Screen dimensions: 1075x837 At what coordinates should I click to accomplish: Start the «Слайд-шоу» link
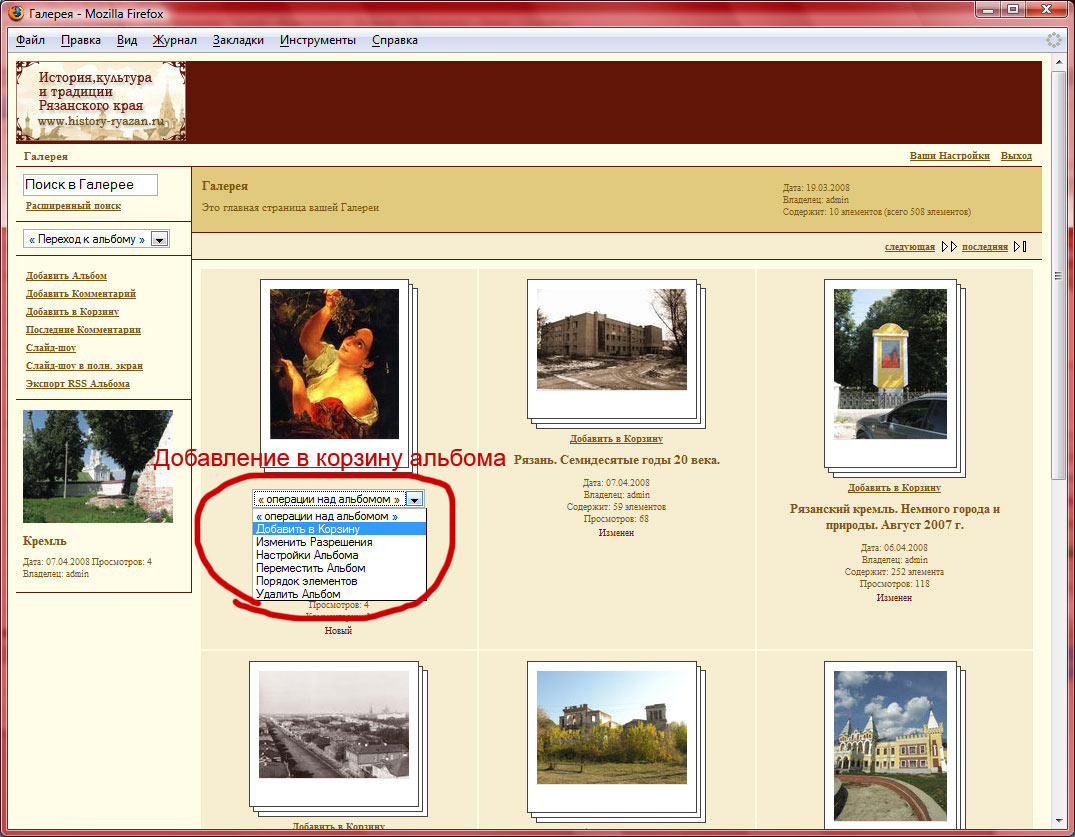[51, 348]
